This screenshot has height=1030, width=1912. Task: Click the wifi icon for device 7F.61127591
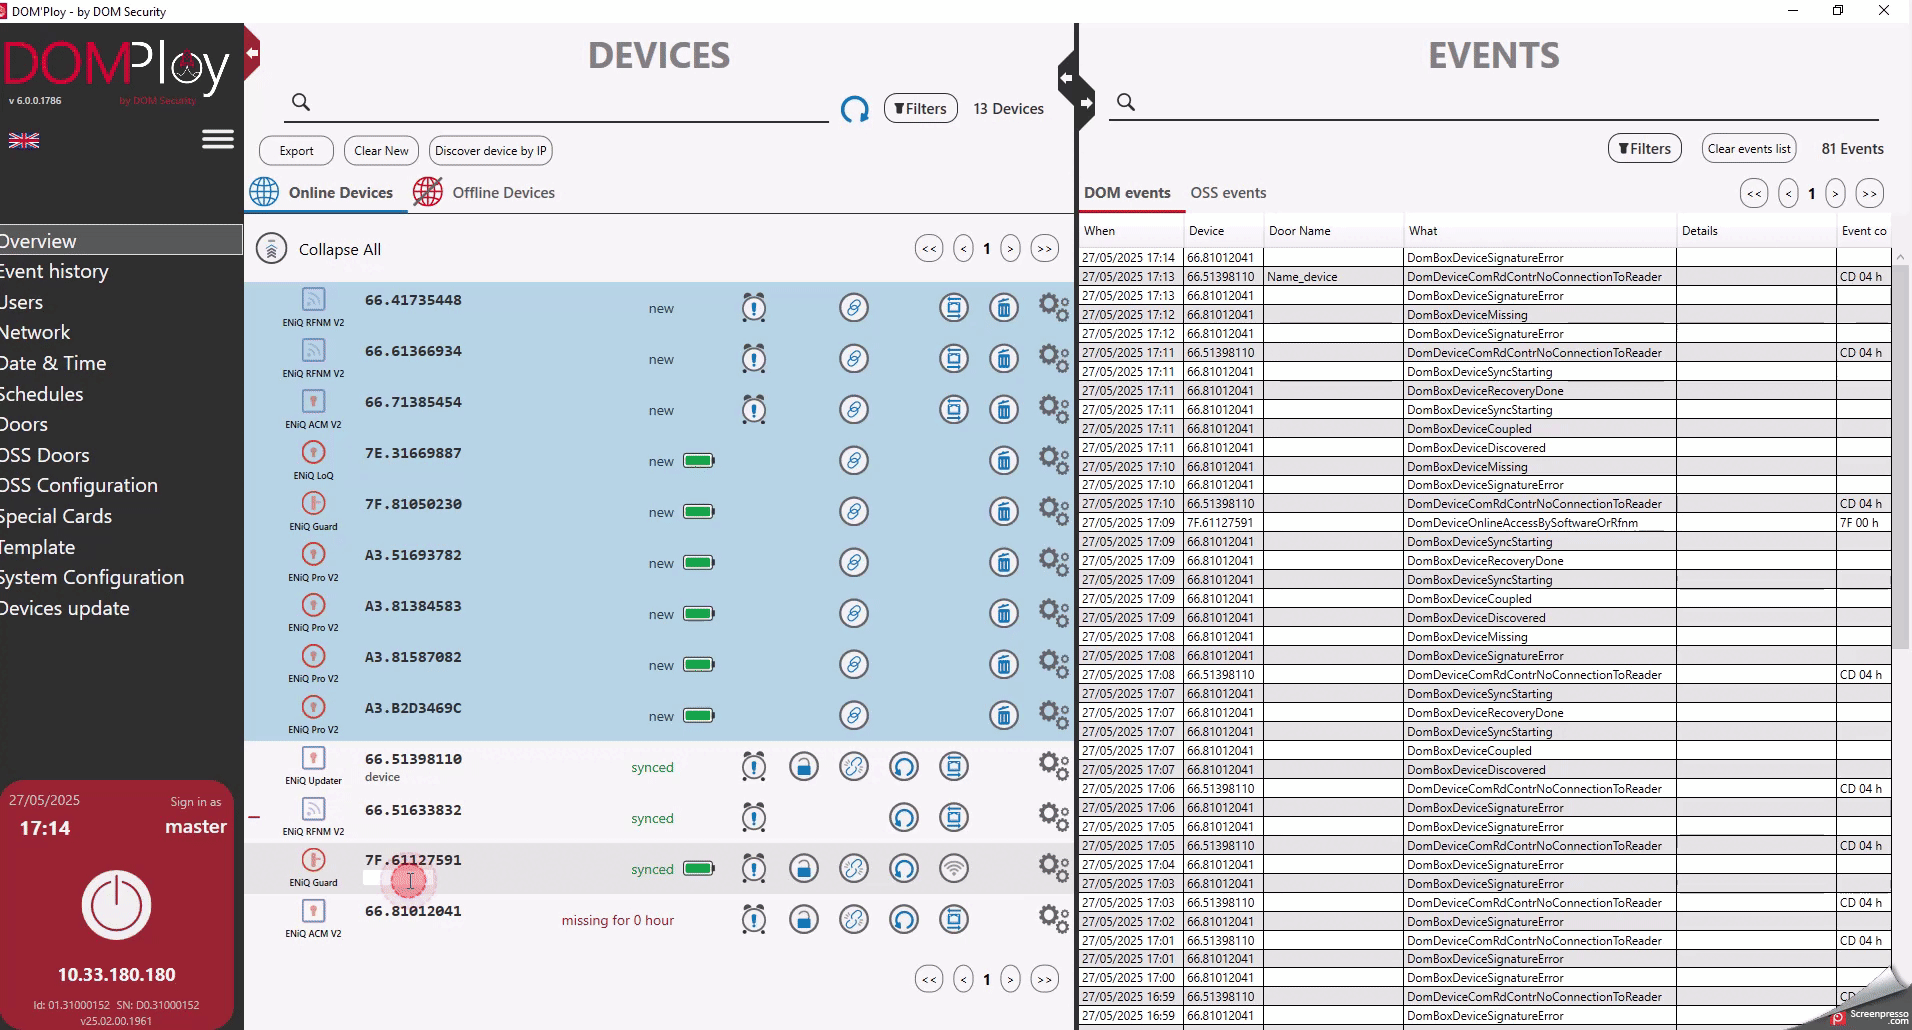(954, 869)
